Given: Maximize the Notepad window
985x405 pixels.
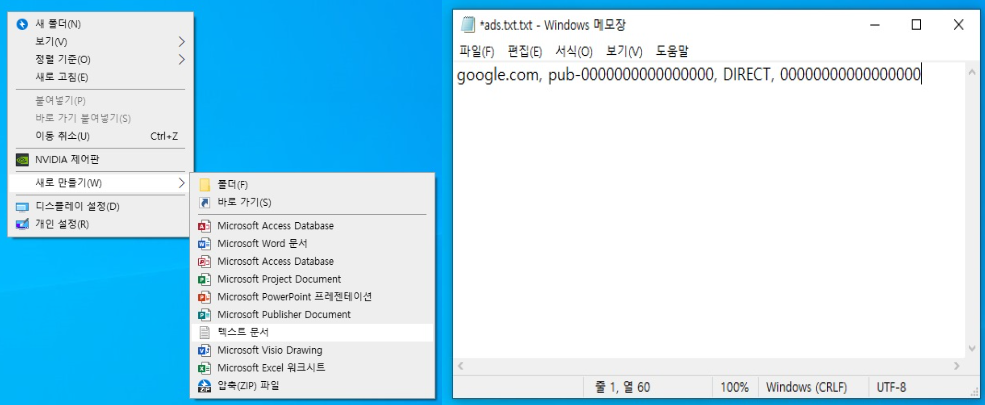Looking at the screenshot, I should click(x=917, y=25).
